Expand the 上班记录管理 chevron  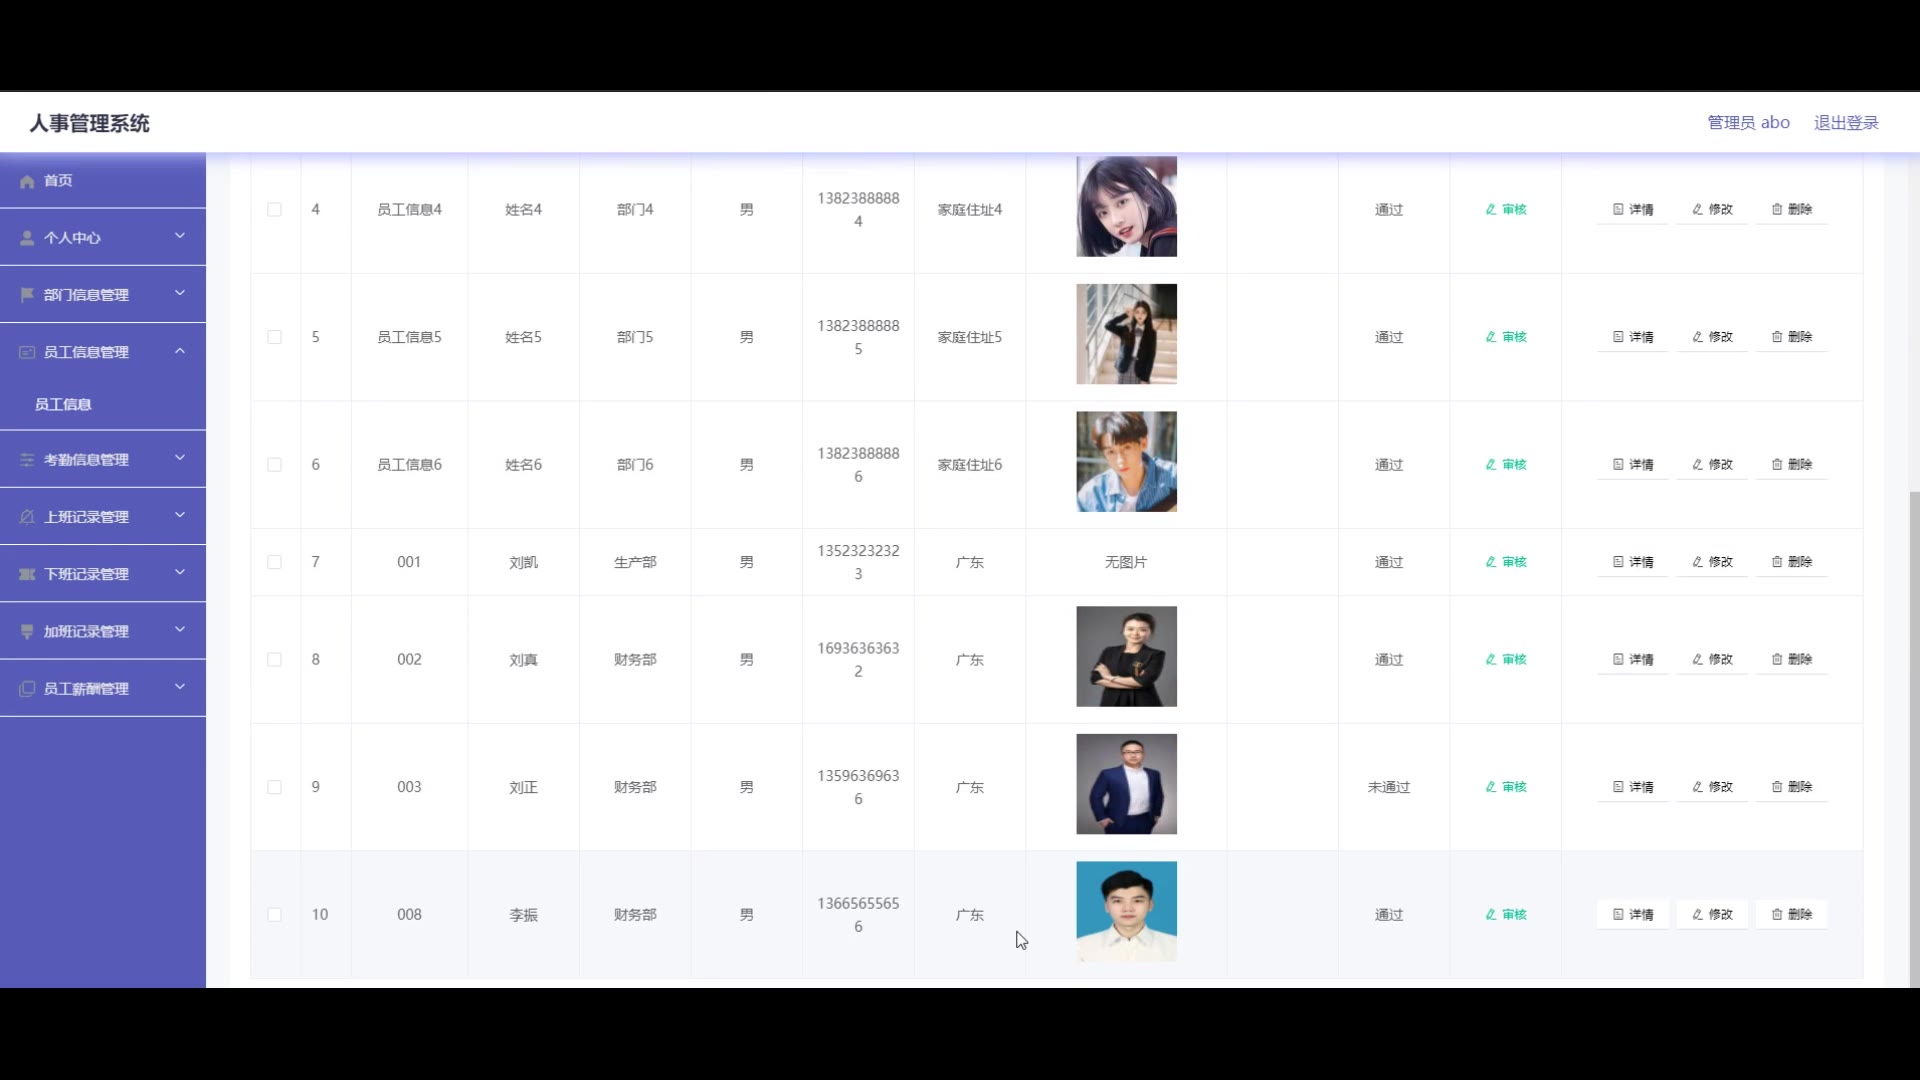click(x=180, y=515)
